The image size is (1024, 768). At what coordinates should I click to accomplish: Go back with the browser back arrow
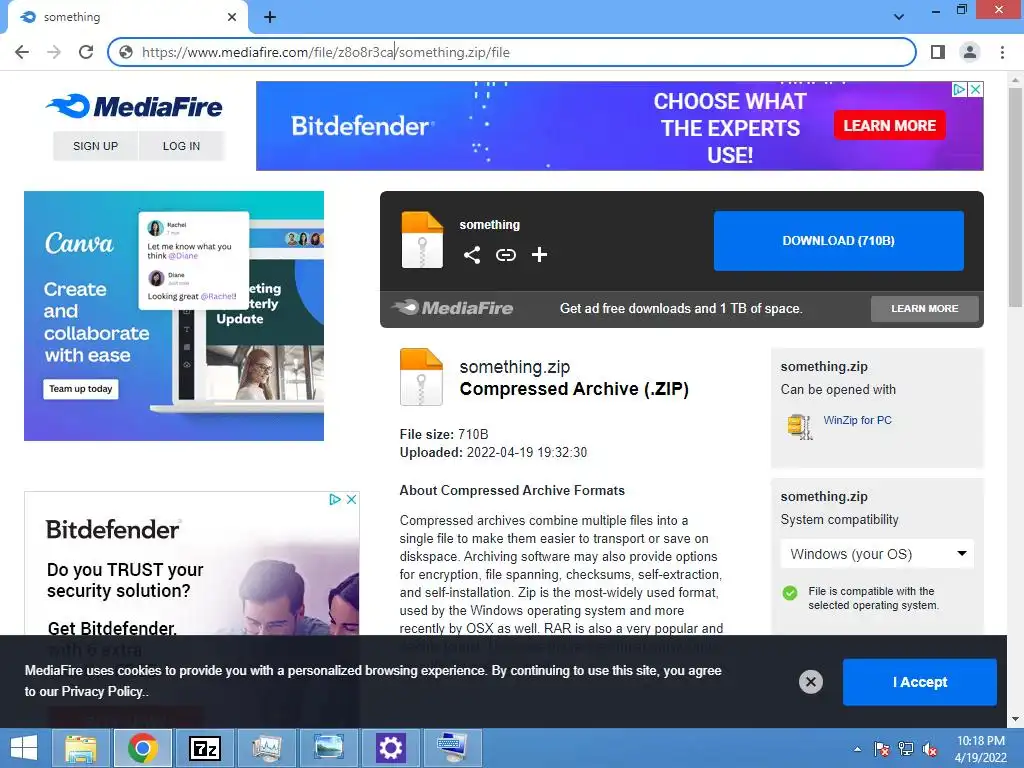[22, 52]
